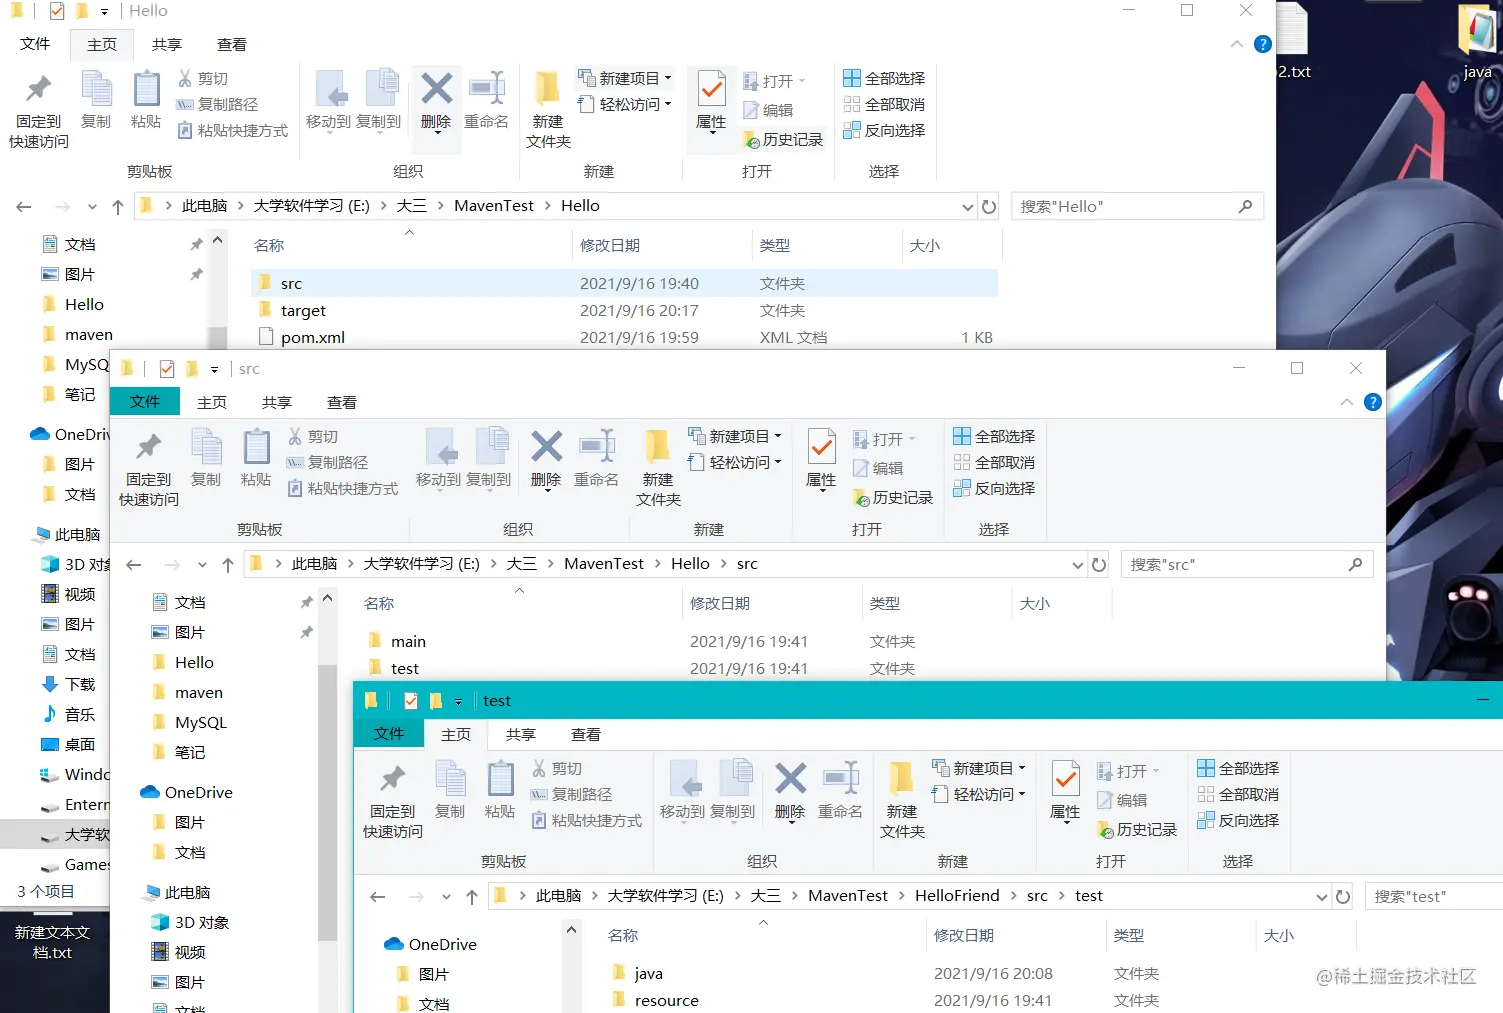The image size is (1503, 1013).
Task: Collapse the ribbon in src window
Action: click(1347, 402)
